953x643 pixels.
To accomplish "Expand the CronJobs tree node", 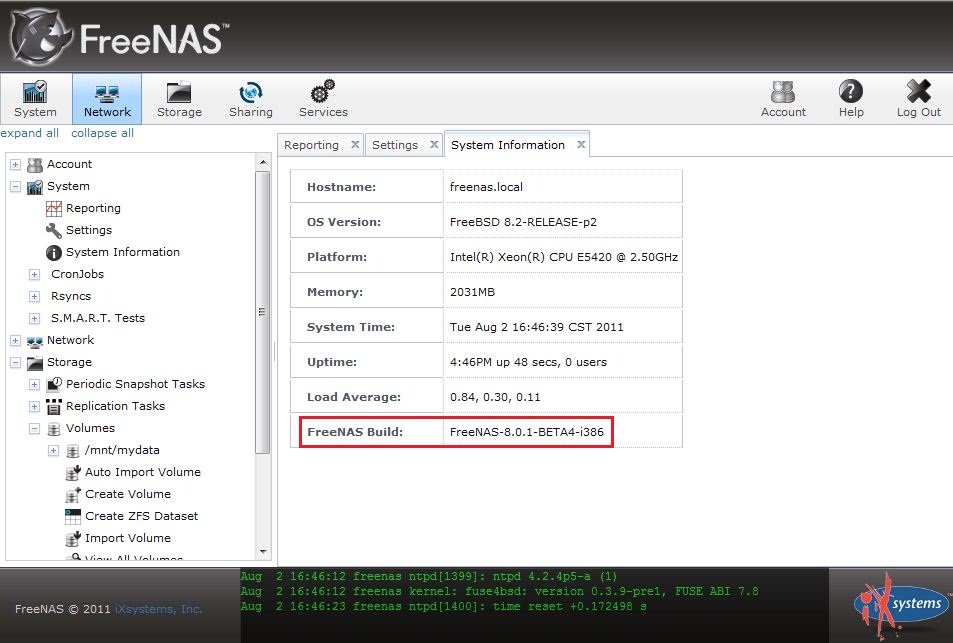I will point(34,274).
